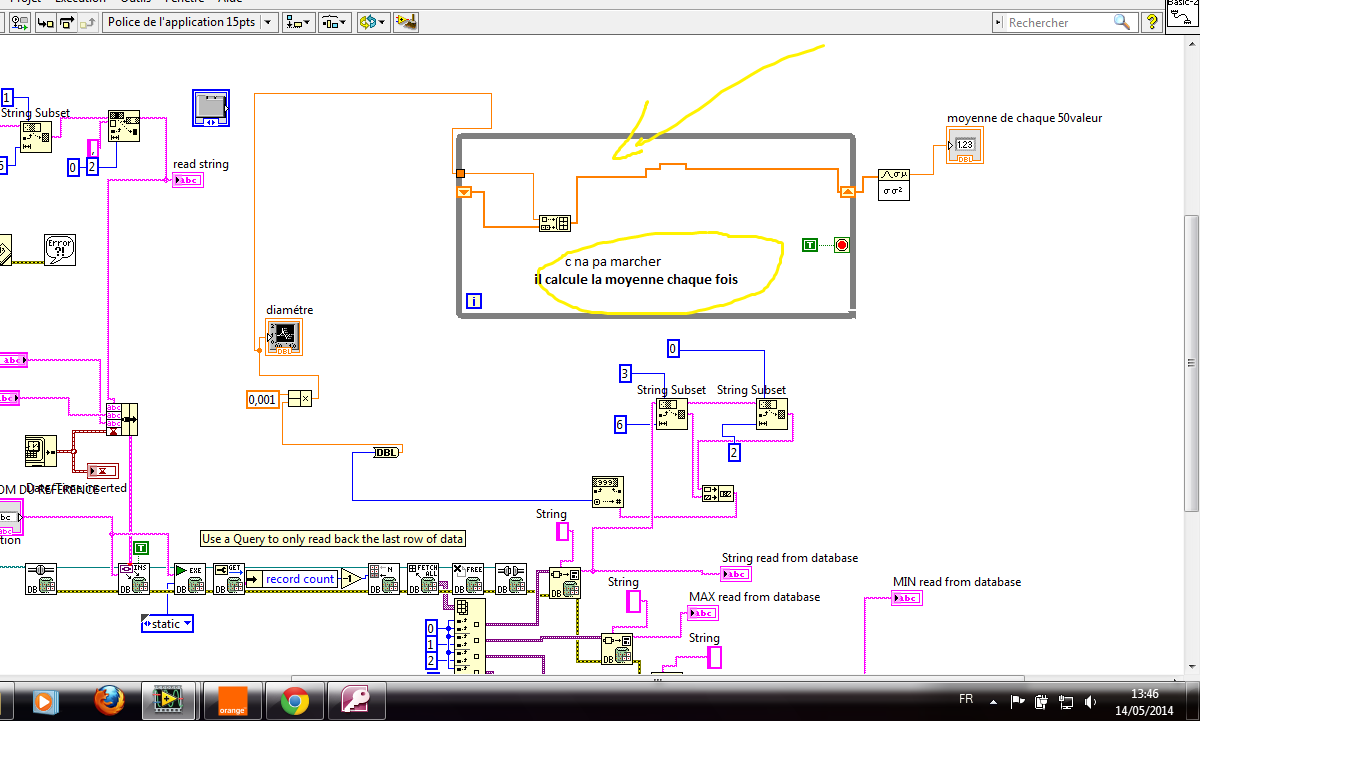Click in the Rechercher search field
The image size is (1366, 768).
click(x=1058, y=22)
